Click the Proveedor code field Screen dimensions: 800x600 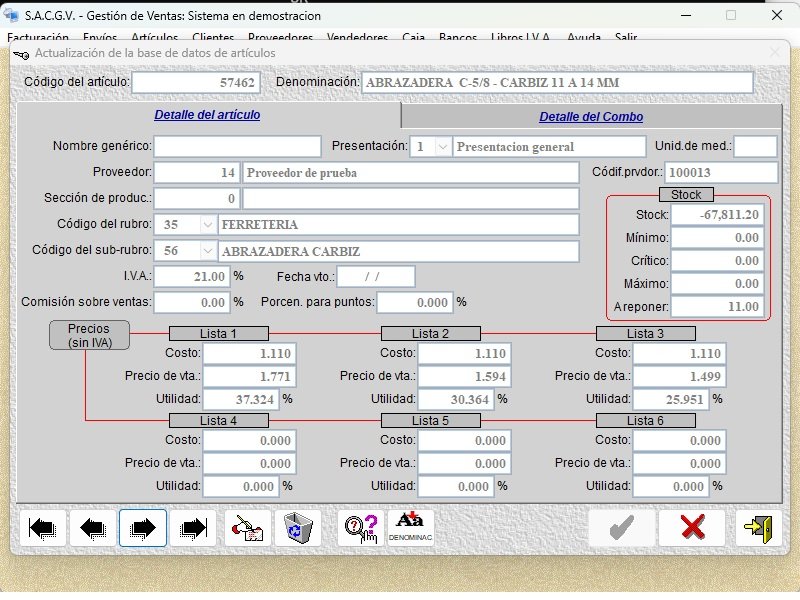click(x=196, y=172)
